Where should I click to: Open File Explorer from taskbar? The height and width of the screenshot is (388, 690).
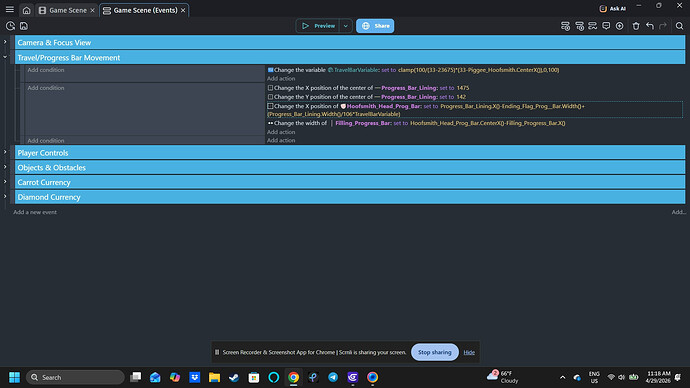point(214,377)
